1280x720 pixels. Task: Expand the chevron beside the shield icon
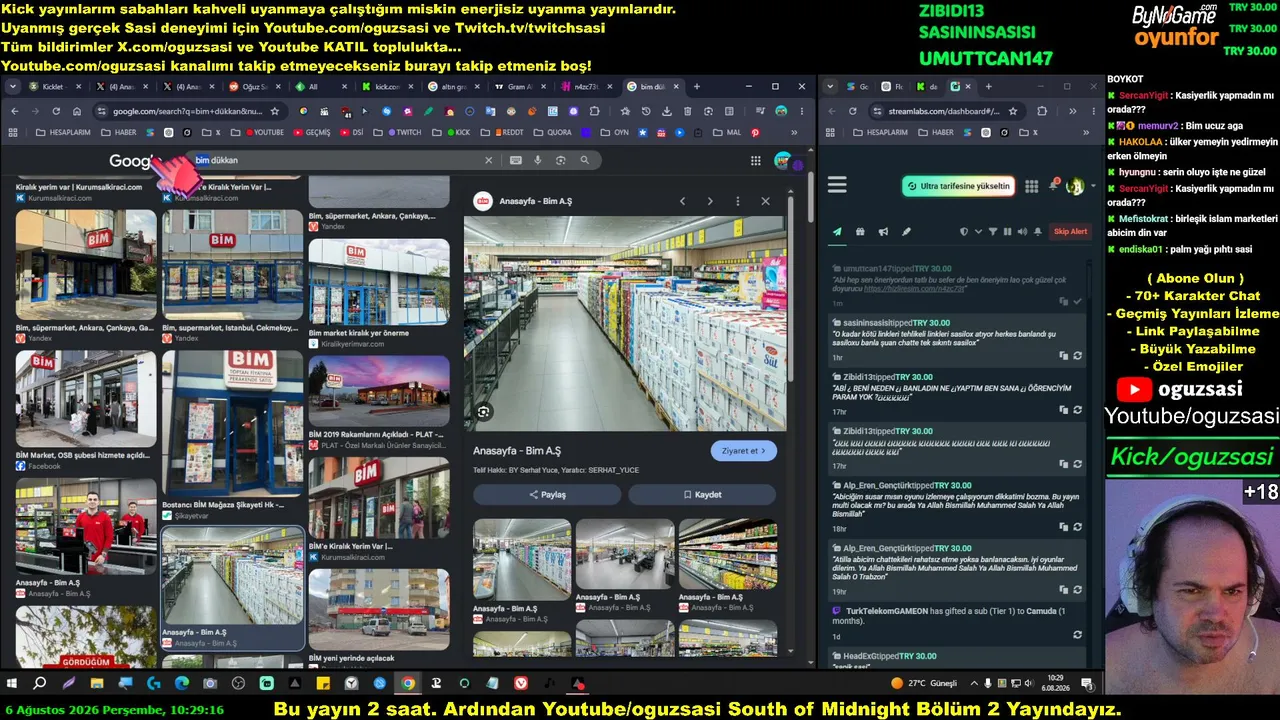tap(977, 232)
